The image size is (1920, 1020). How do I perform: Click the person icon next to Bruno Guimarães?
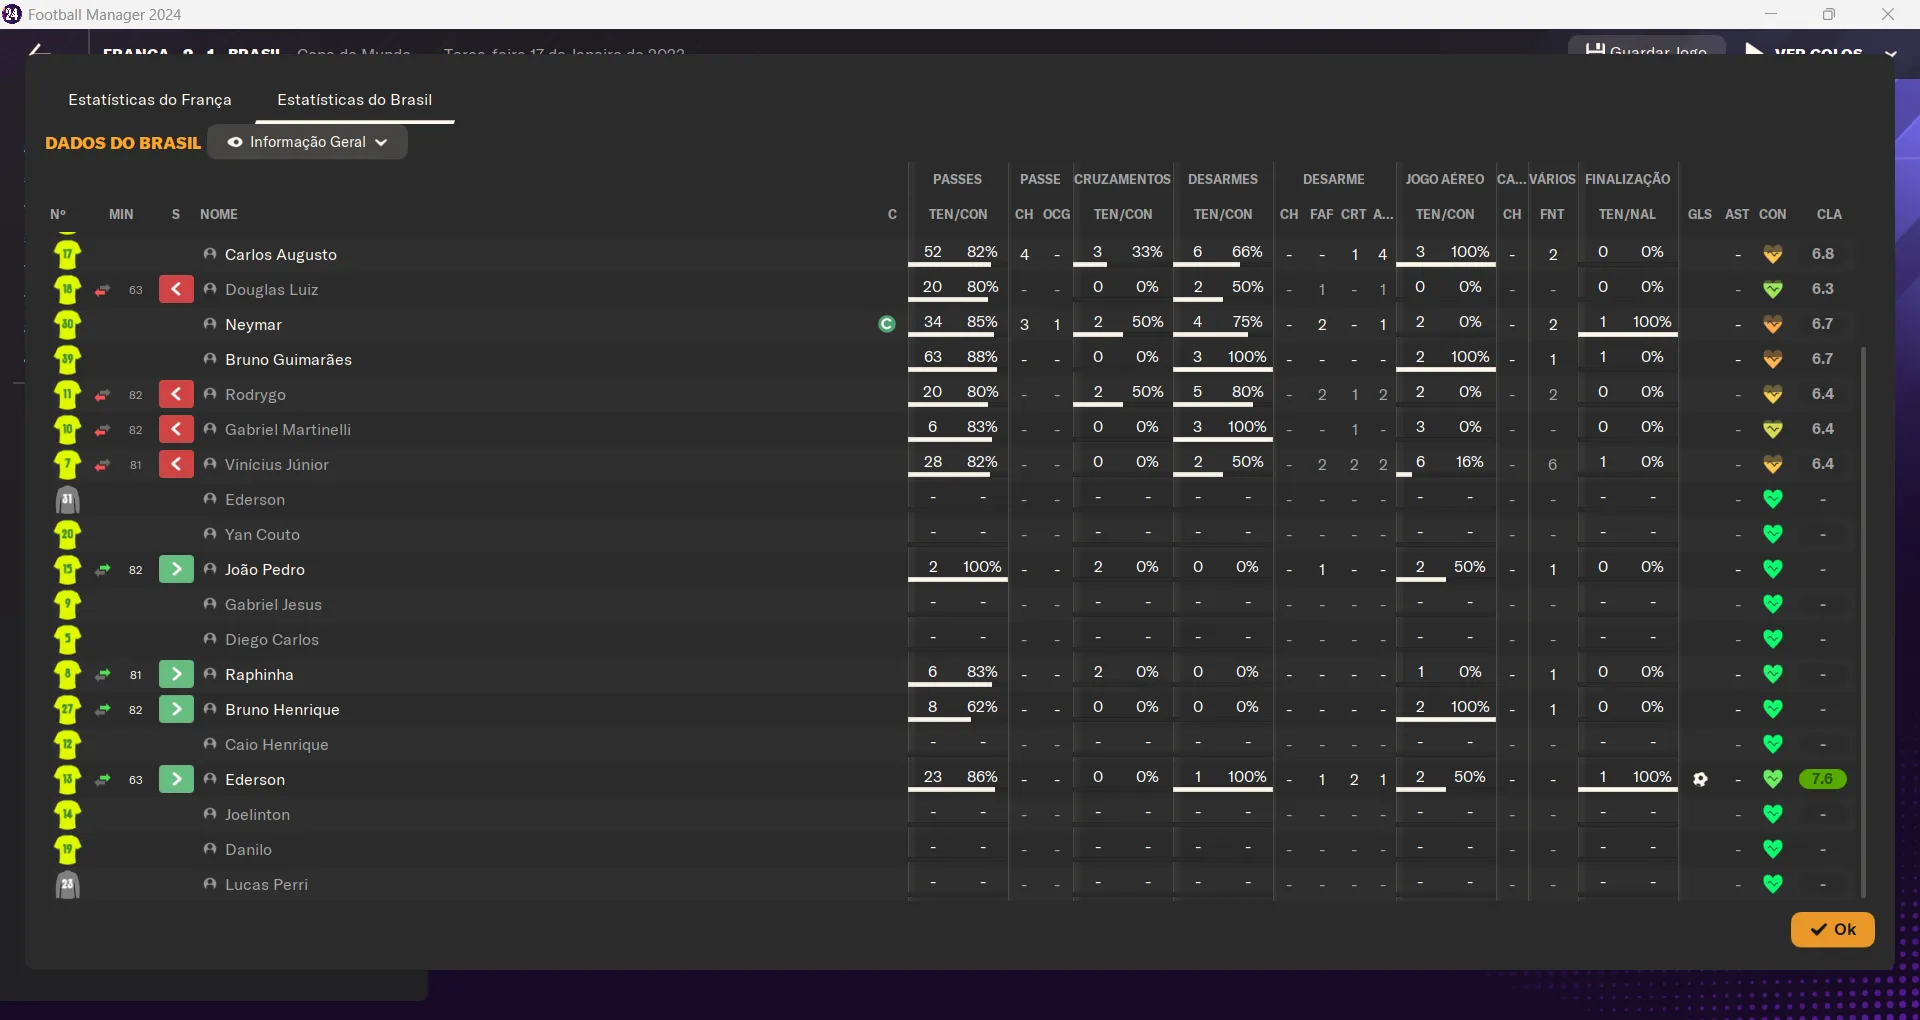210,359
